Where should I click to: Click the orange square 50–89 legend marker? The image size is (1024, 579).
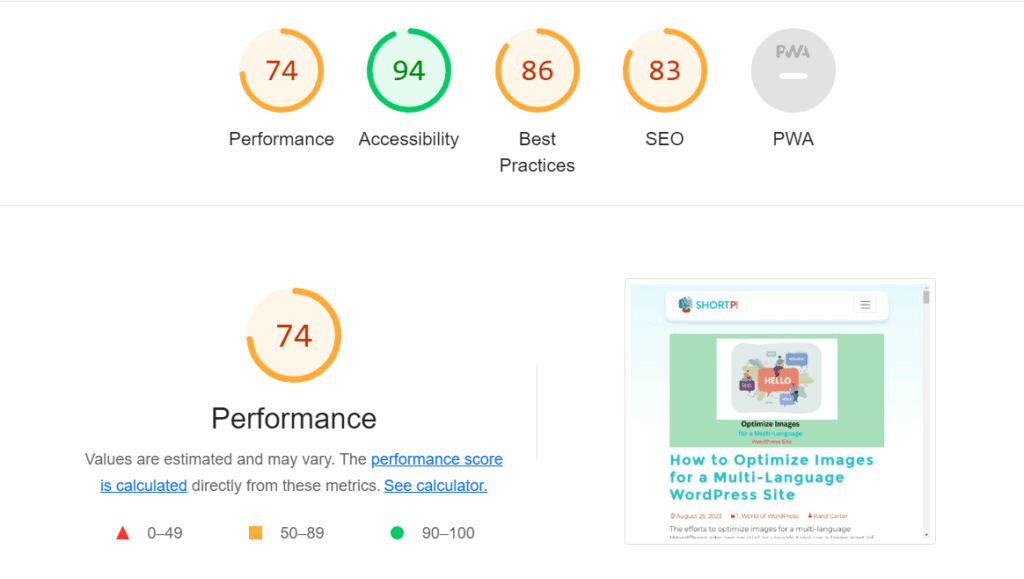(256, 533)
